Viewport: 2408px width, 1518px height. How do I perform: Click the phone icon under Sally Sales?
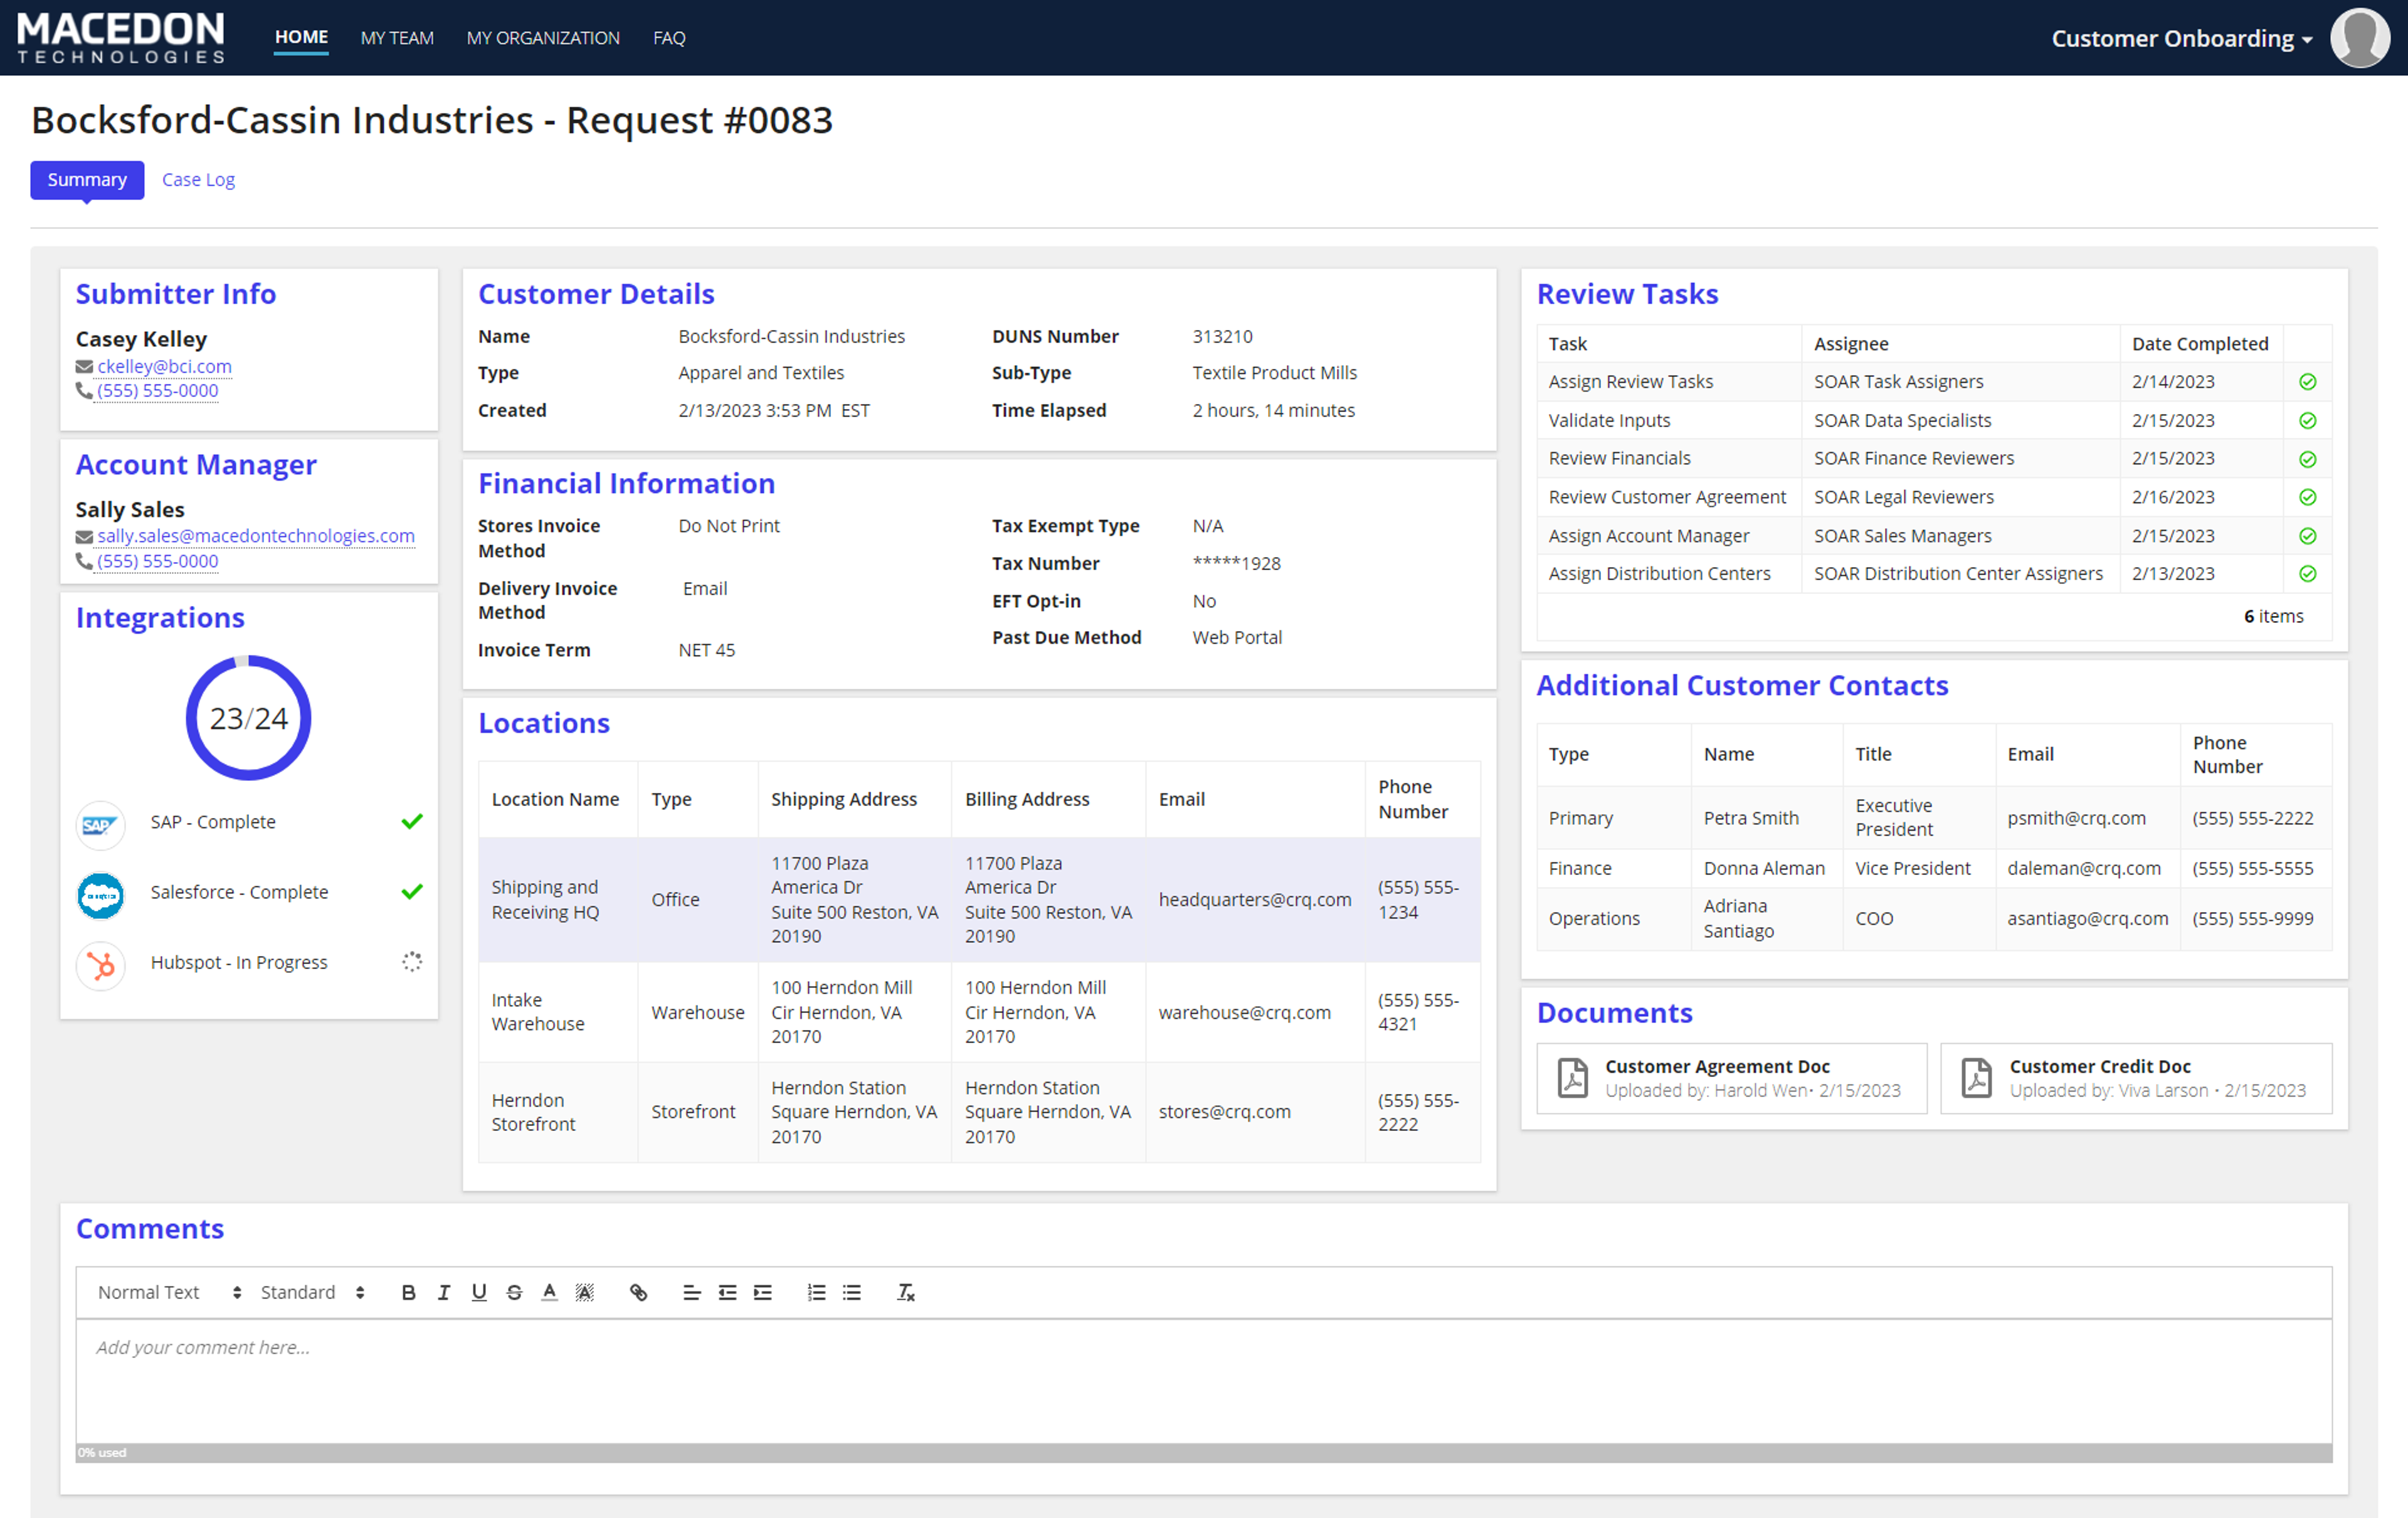(84, 561)
